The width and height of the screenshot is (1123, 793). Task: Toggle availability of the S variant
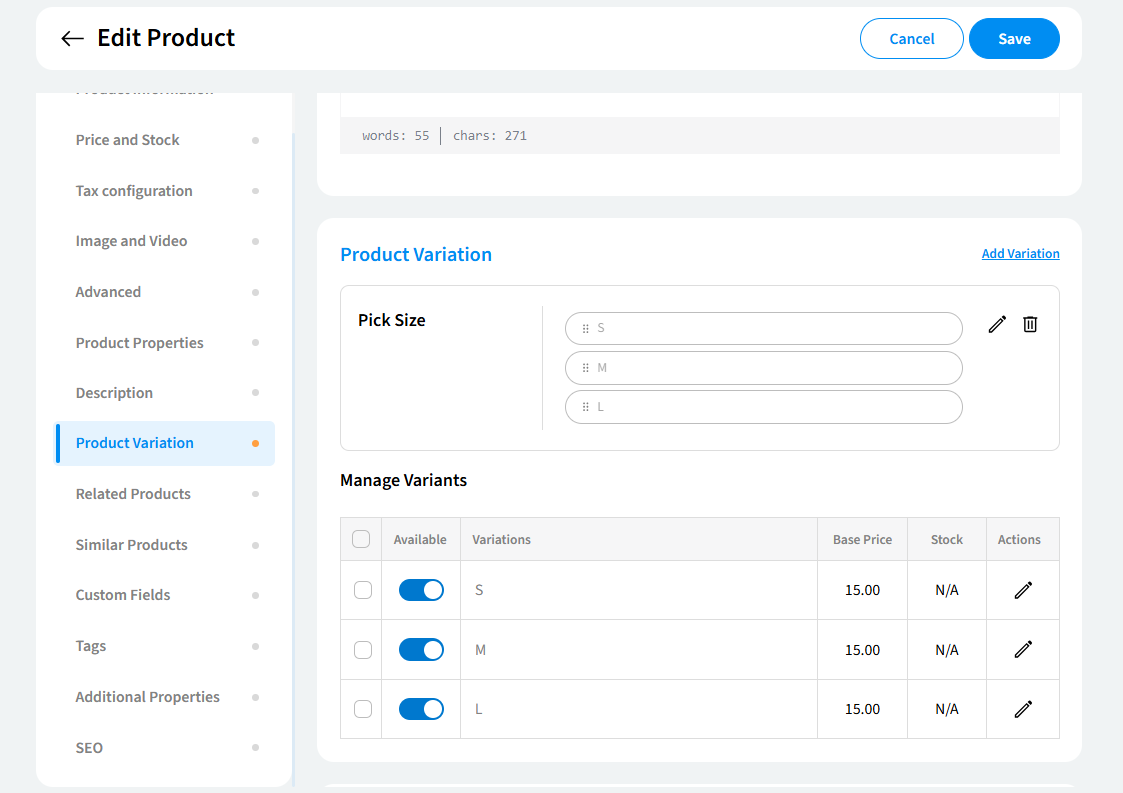[x=421, y=590]
